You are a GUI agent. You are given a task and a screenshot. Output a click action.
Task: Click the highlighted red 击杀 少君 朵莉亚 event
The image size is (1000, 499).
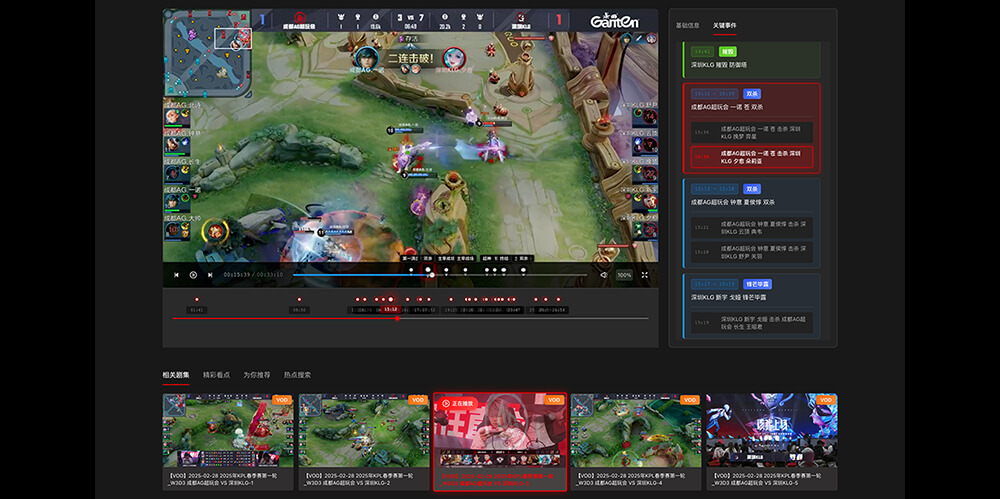point(752,157)
